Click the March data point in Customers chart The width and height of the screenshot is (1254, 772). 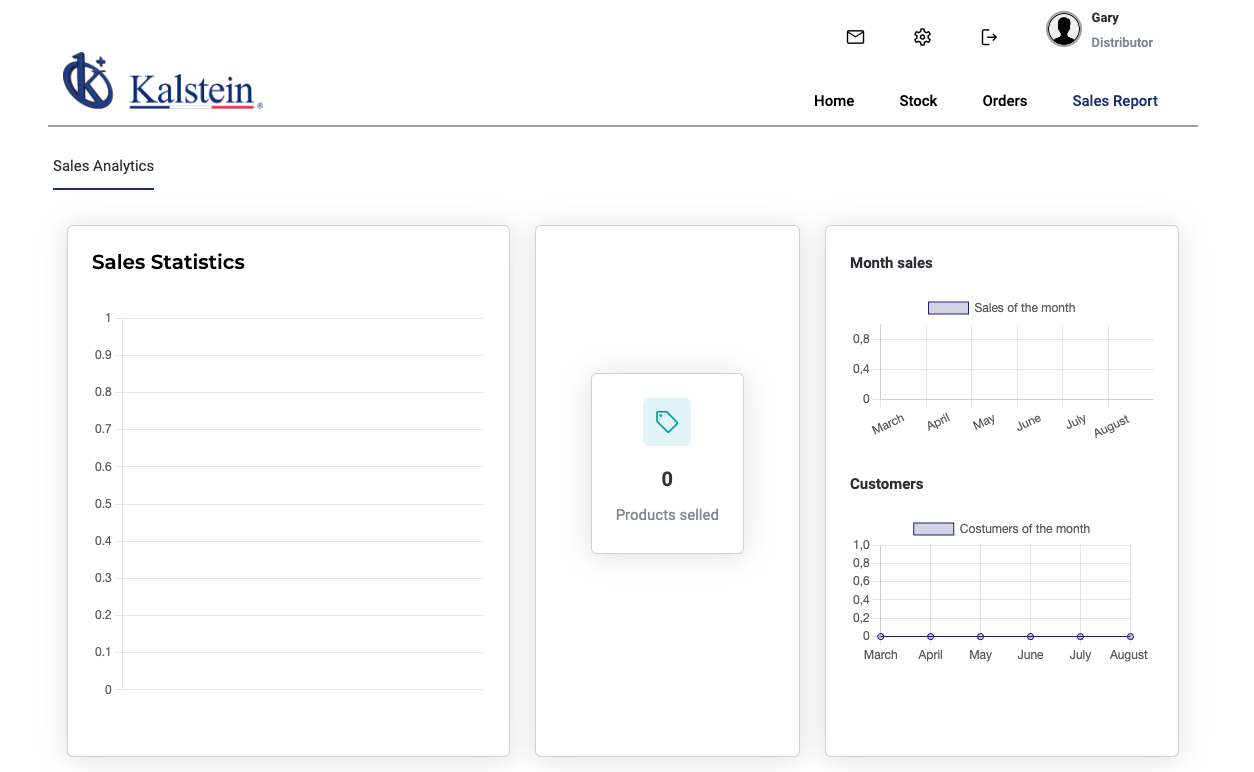881,636
